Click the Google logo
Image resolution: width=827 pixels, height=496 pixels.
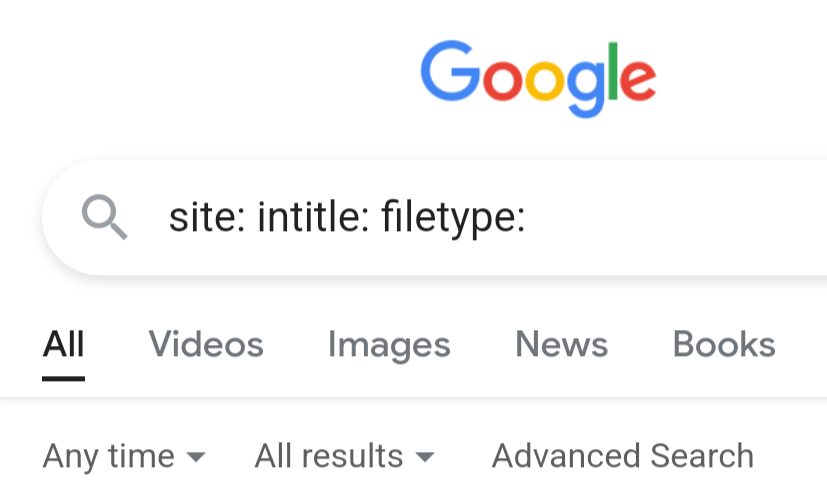pyautogui.click(x=538, y=77)
